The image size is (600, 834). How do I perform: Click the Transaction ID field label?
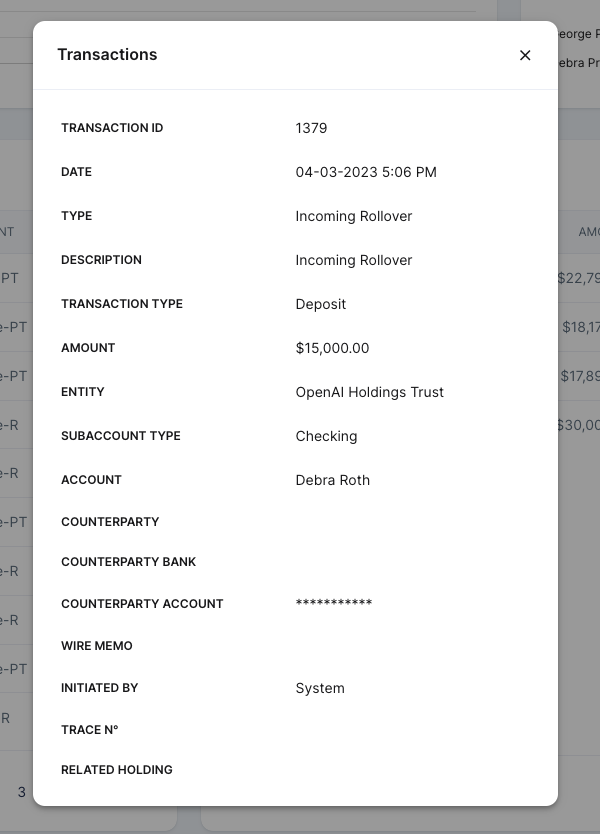tap(112, 128)
